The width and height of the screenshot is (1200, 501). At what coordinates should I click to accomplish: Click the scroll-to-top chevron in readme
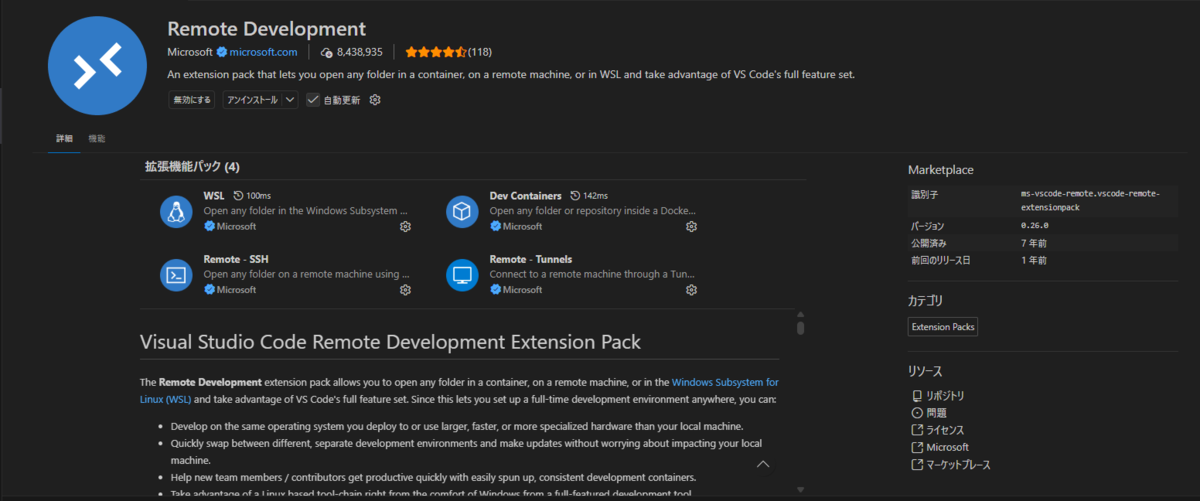[x=763, y=464]
